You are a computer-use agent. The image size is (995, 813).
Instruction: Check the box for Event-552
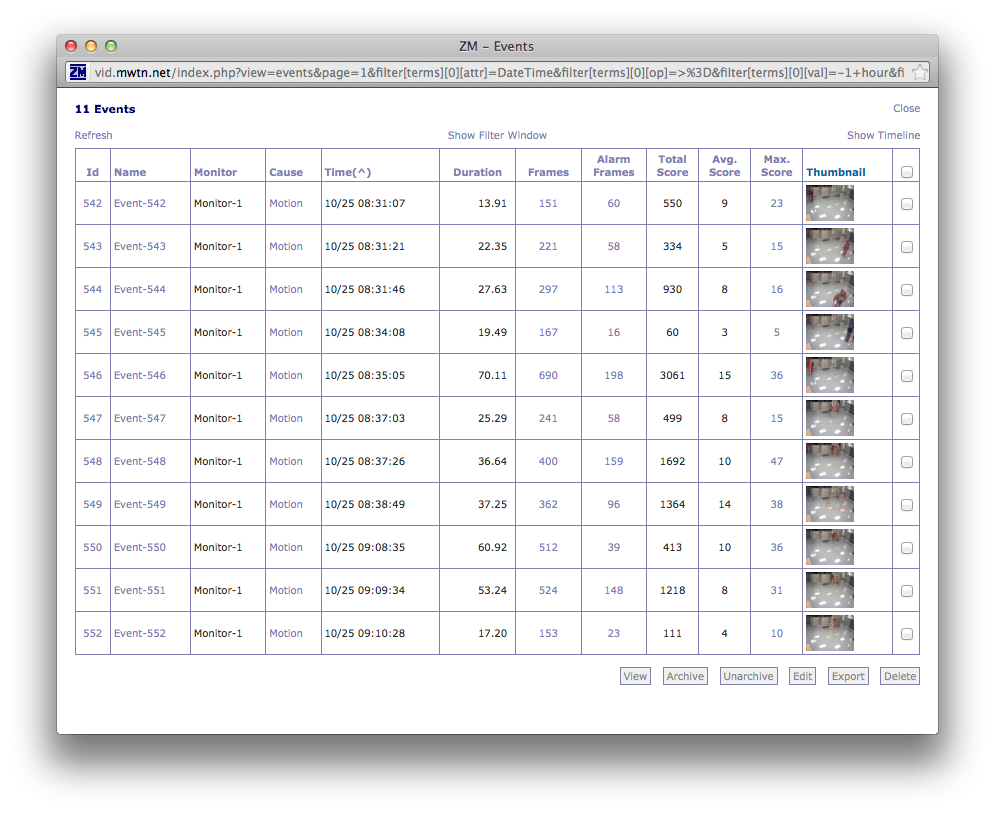click(x=907, y=634)
